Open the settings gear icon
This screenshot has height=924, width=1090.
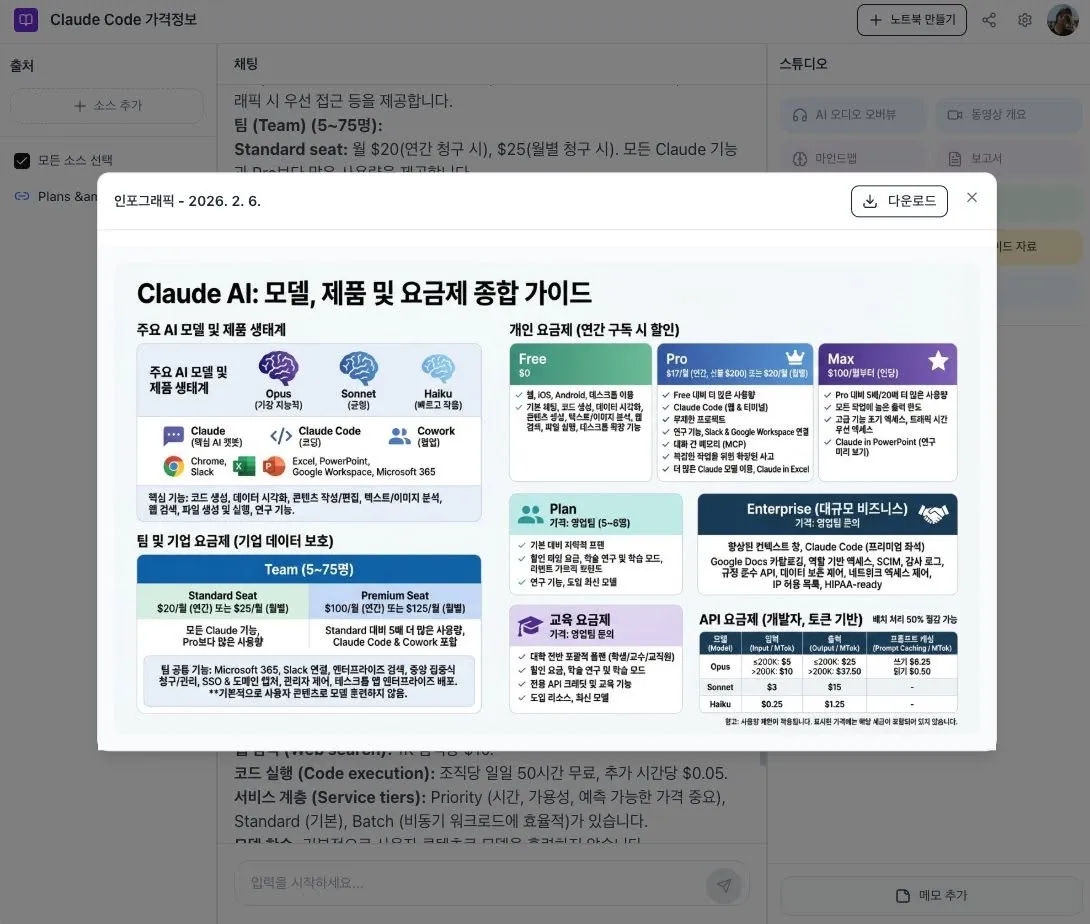pyautogui.click(x=1025, y=20)
